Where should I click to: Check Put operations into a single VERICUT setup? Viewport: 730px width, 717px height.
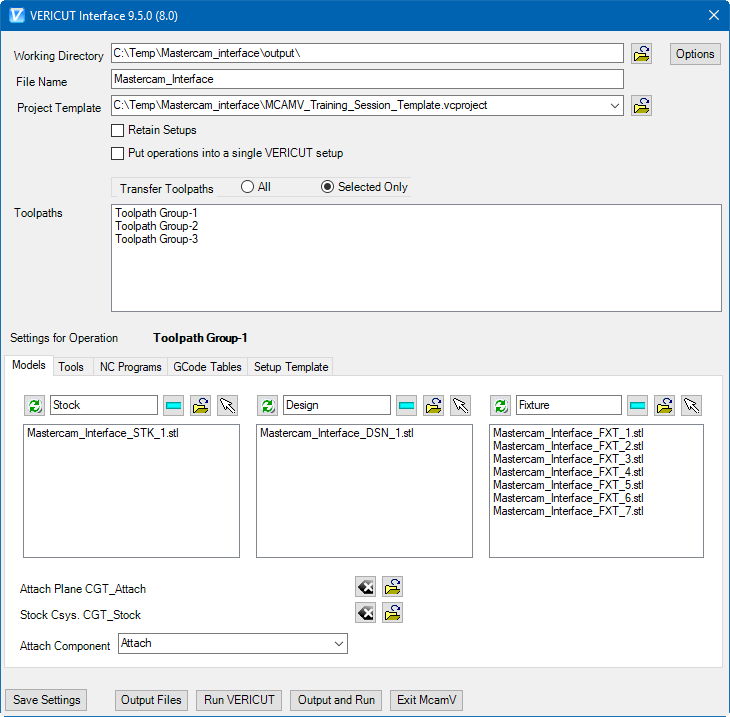tap(118, 153)
